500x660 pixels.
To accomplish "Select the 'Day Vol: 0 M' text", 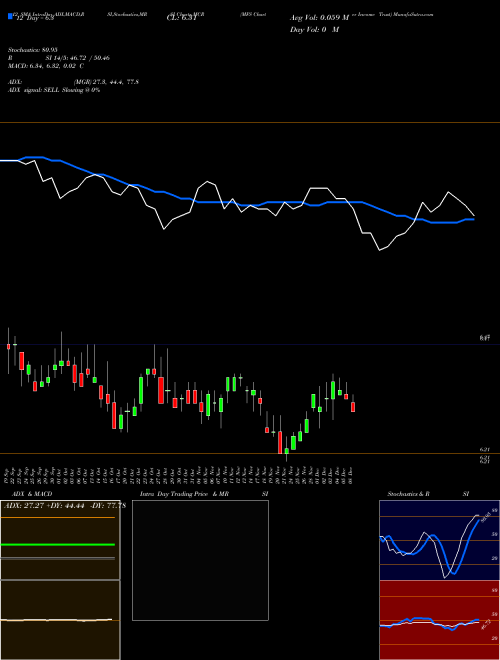I will pos(314,29).
